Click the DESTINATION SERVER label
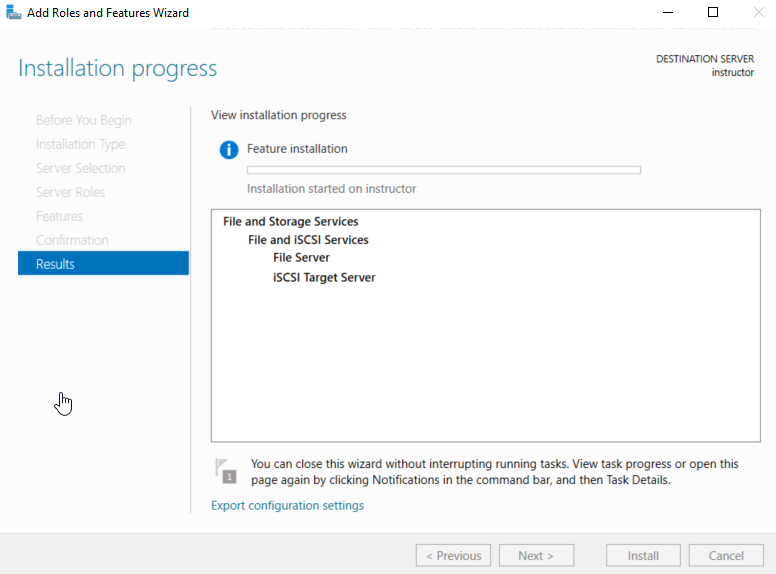The width and height of the screenshot is (776, 574). pos(705,59)
